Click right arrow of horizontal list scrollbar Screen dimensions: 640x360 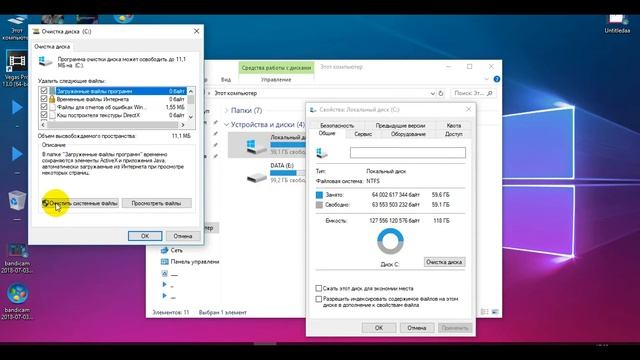[x=183, y=124]
